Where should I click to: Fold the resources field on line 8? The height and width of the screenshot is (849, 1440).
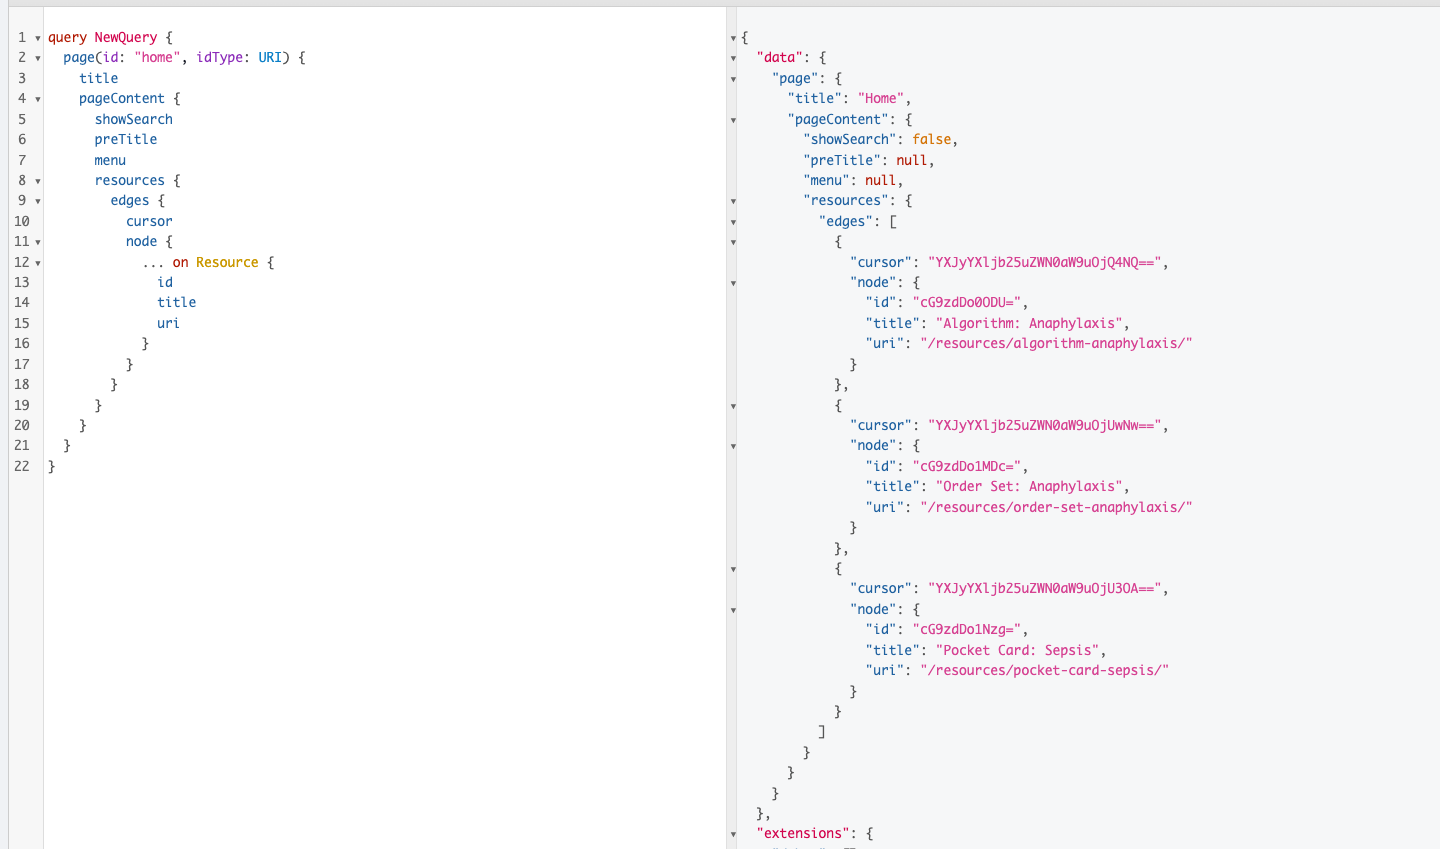38,181
